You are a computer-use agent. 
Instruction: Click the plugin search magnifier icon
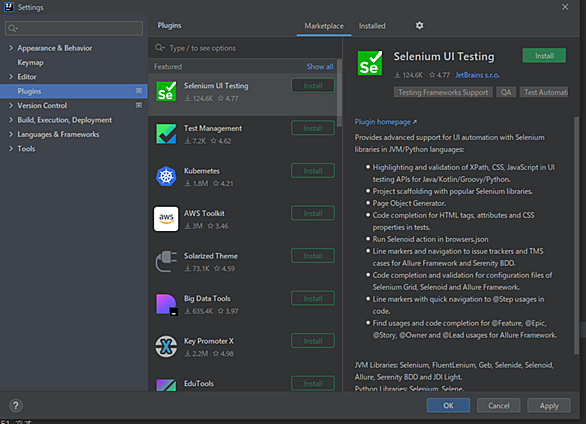pos(160,48)
